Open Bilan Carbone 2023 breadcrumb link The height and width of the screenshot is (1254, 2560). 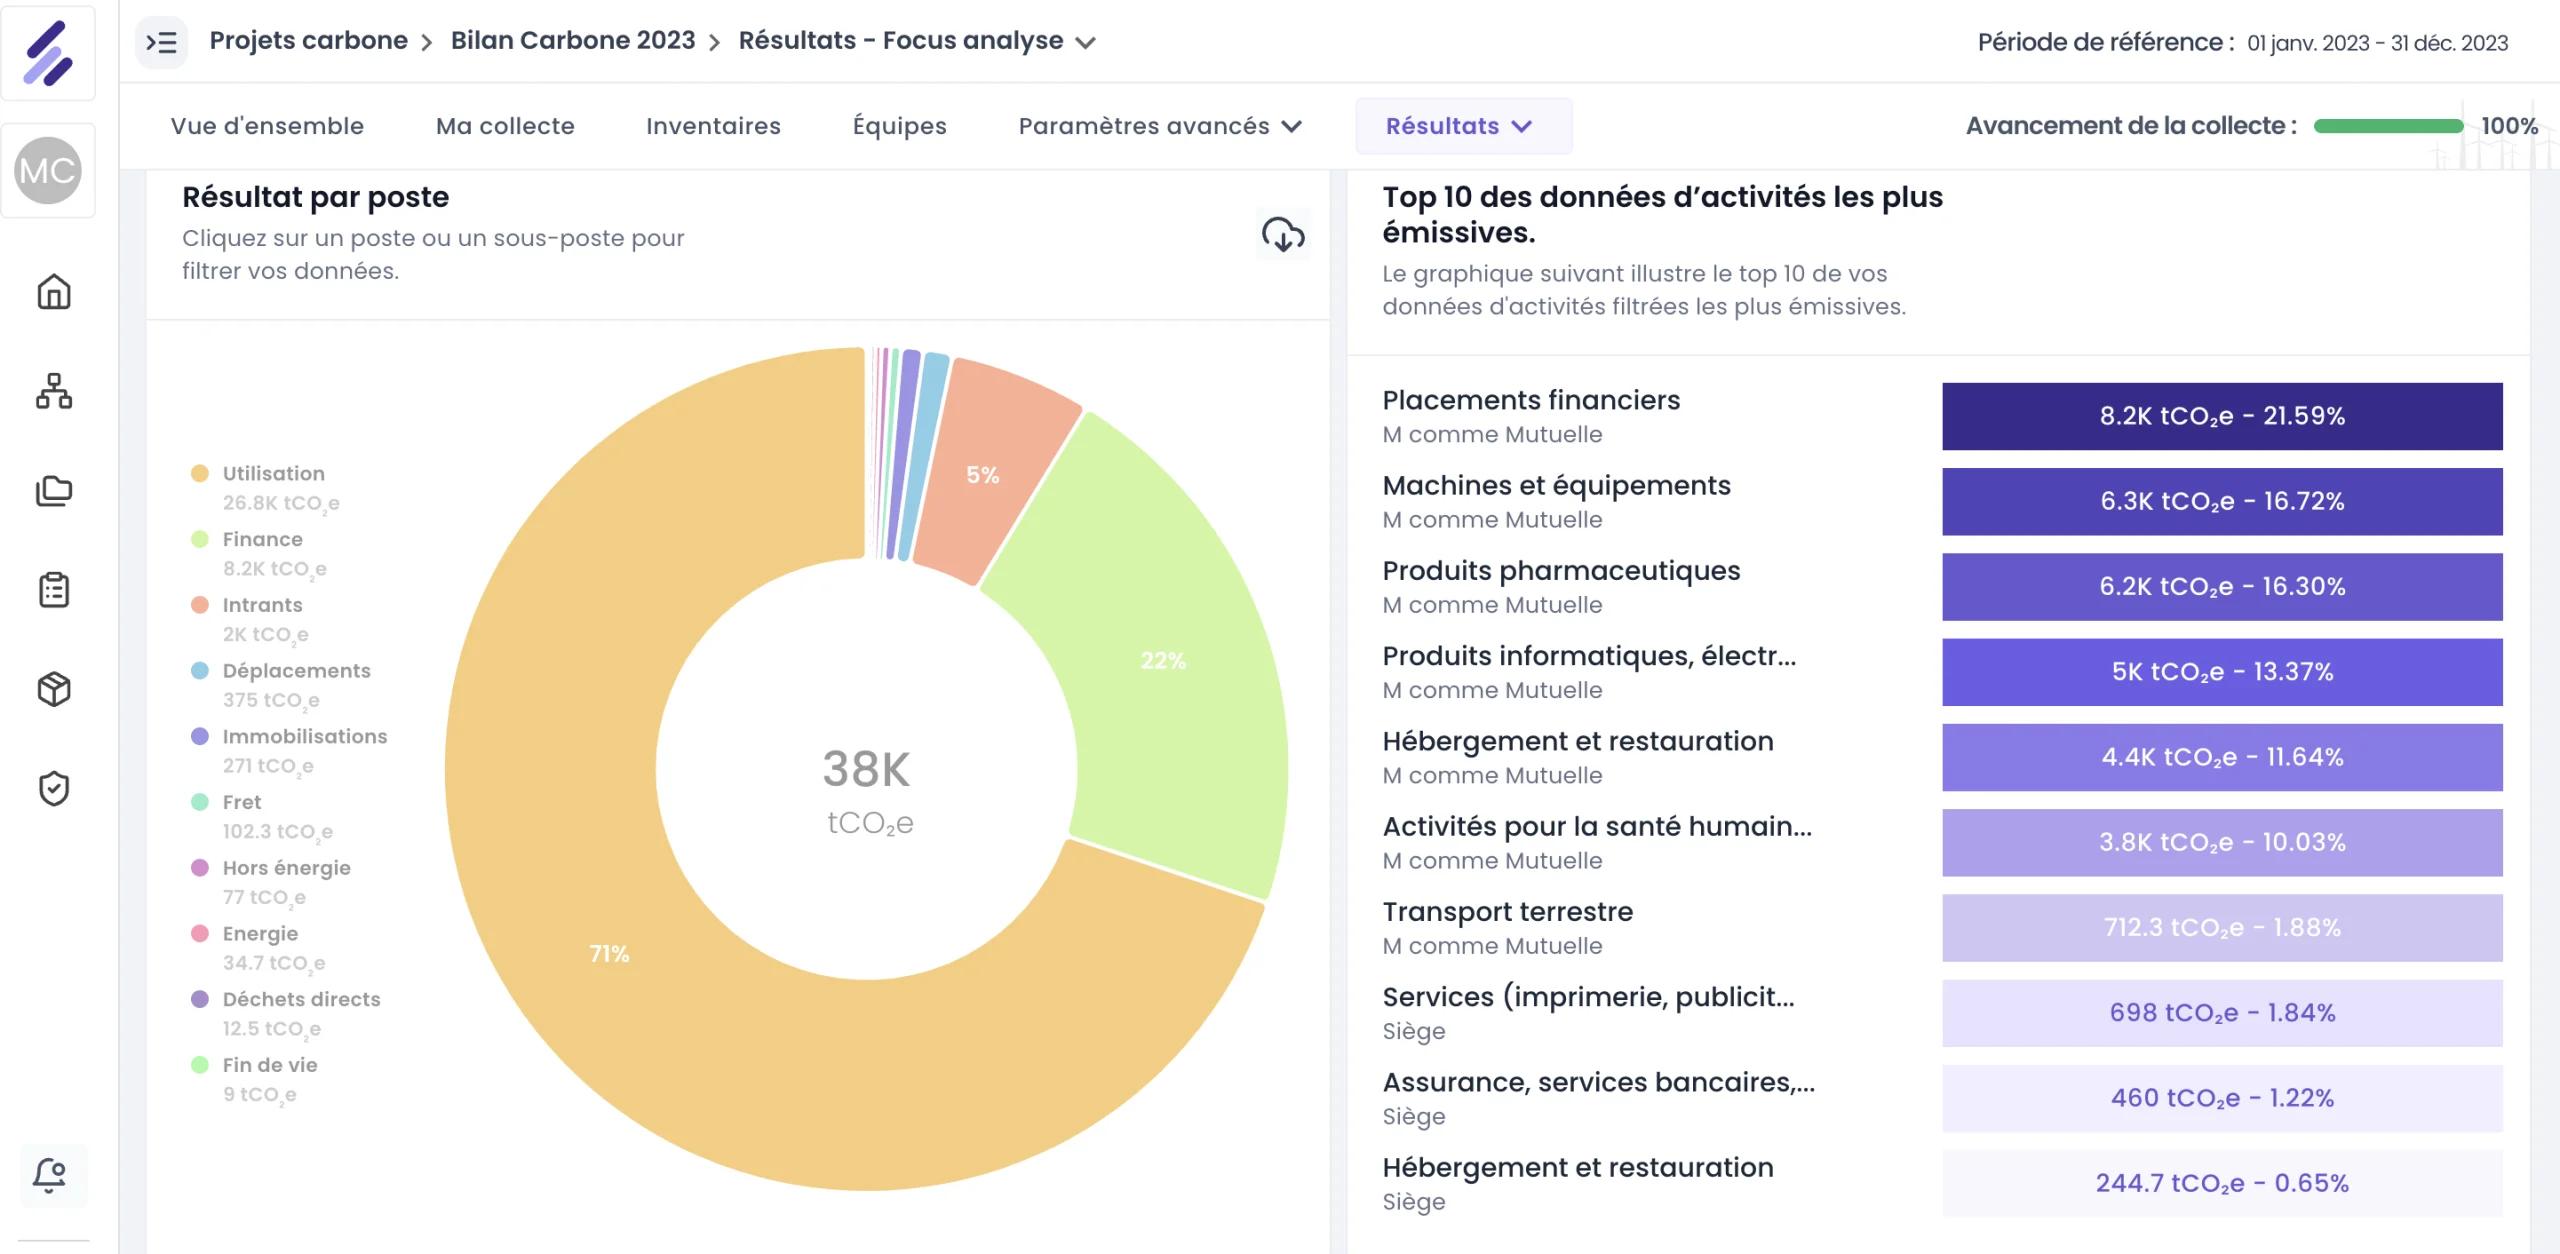point(573,41)
